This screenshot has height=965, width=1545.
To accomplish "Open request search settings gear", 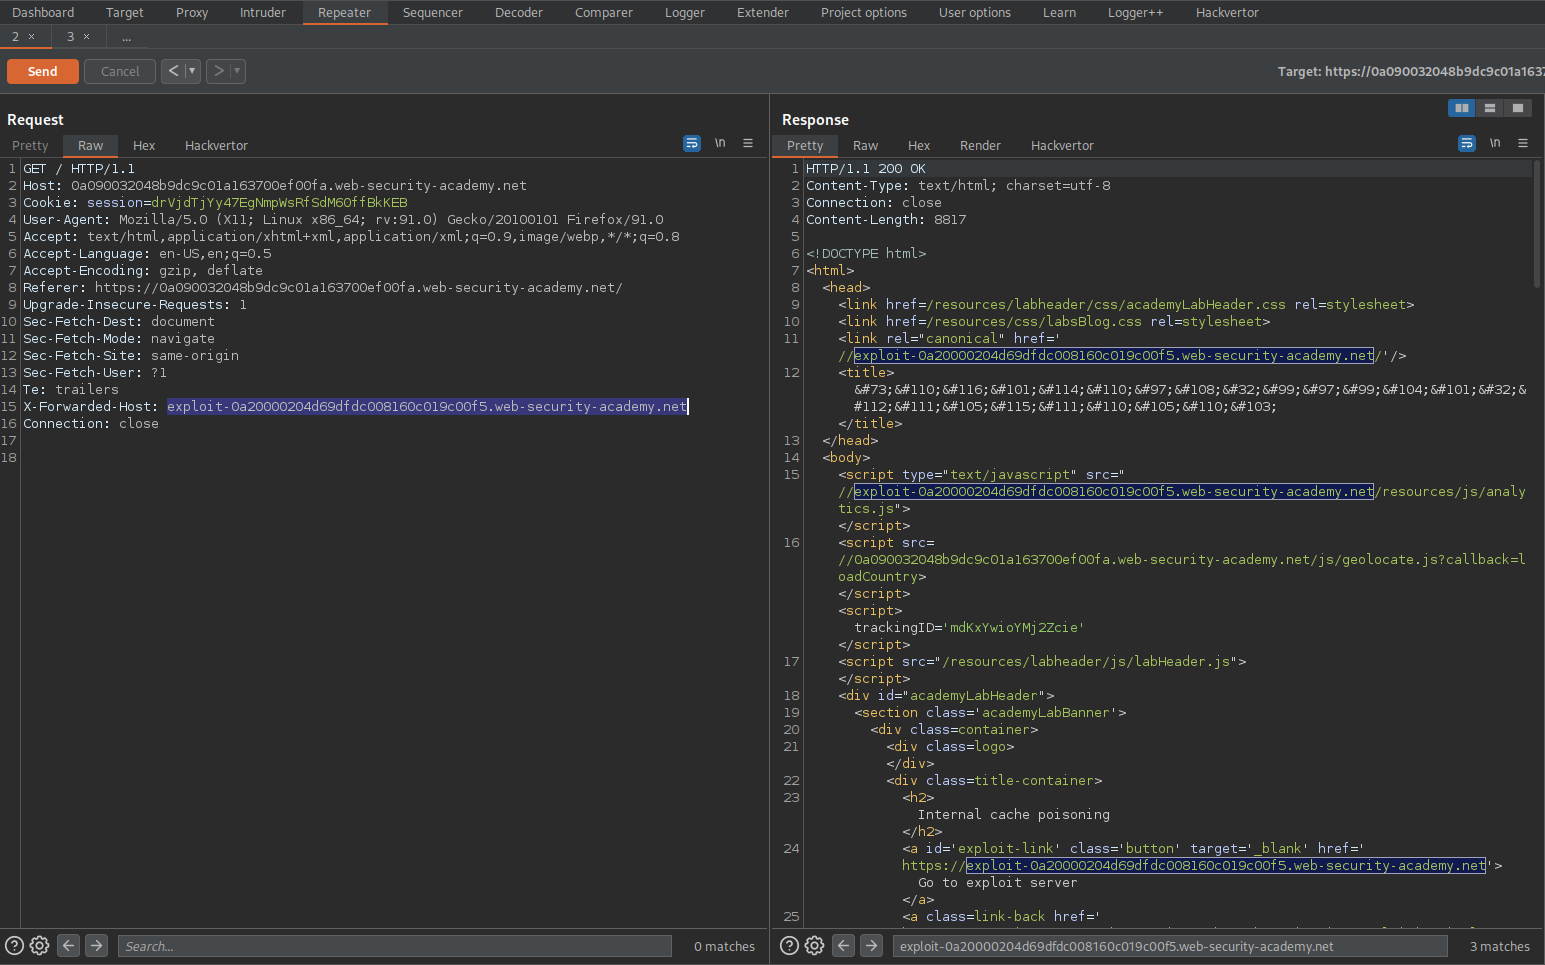I will (40, 946).
